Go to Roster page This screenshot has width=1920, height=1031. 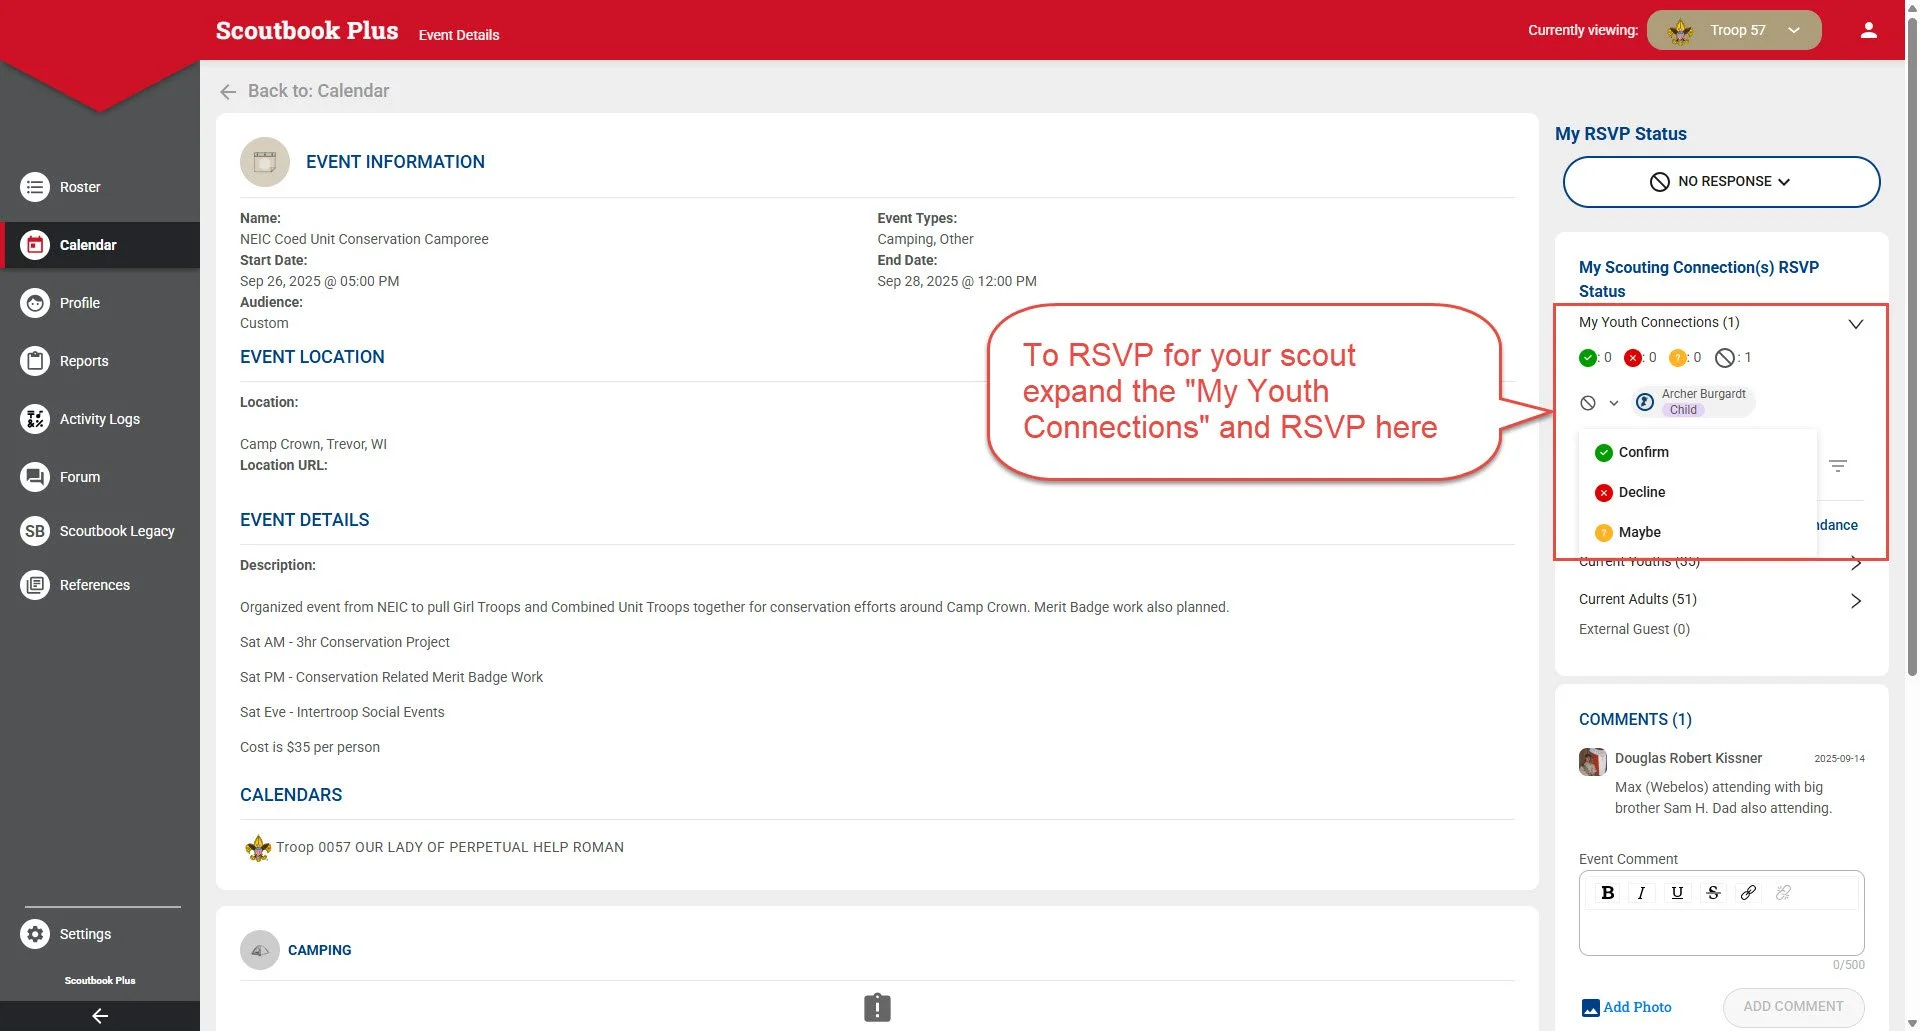point(80,187)
